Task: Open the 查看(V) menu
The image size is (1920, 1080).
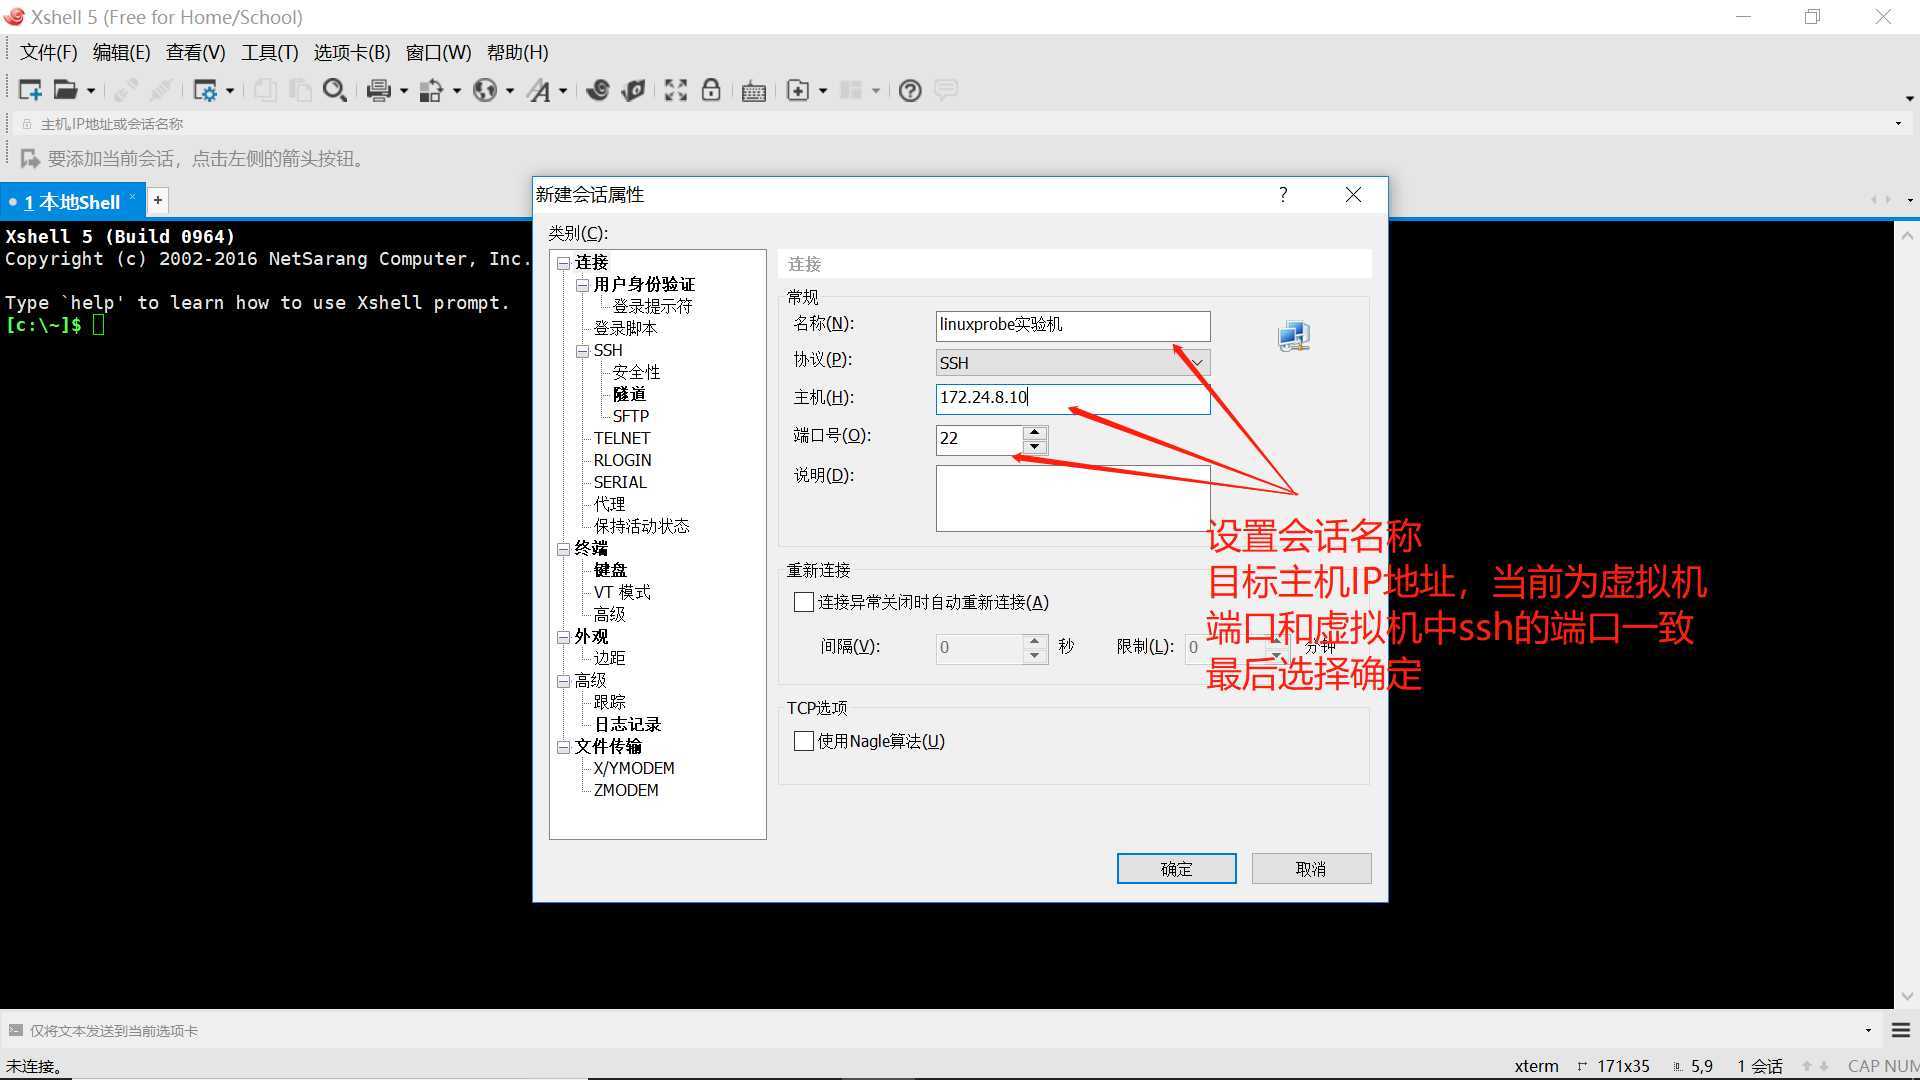Action: 195,53
